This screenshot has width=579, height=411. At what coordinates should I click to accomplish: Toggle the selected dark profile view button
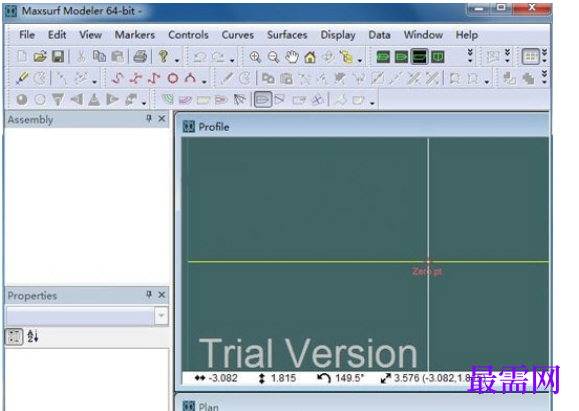coord(419,57)
